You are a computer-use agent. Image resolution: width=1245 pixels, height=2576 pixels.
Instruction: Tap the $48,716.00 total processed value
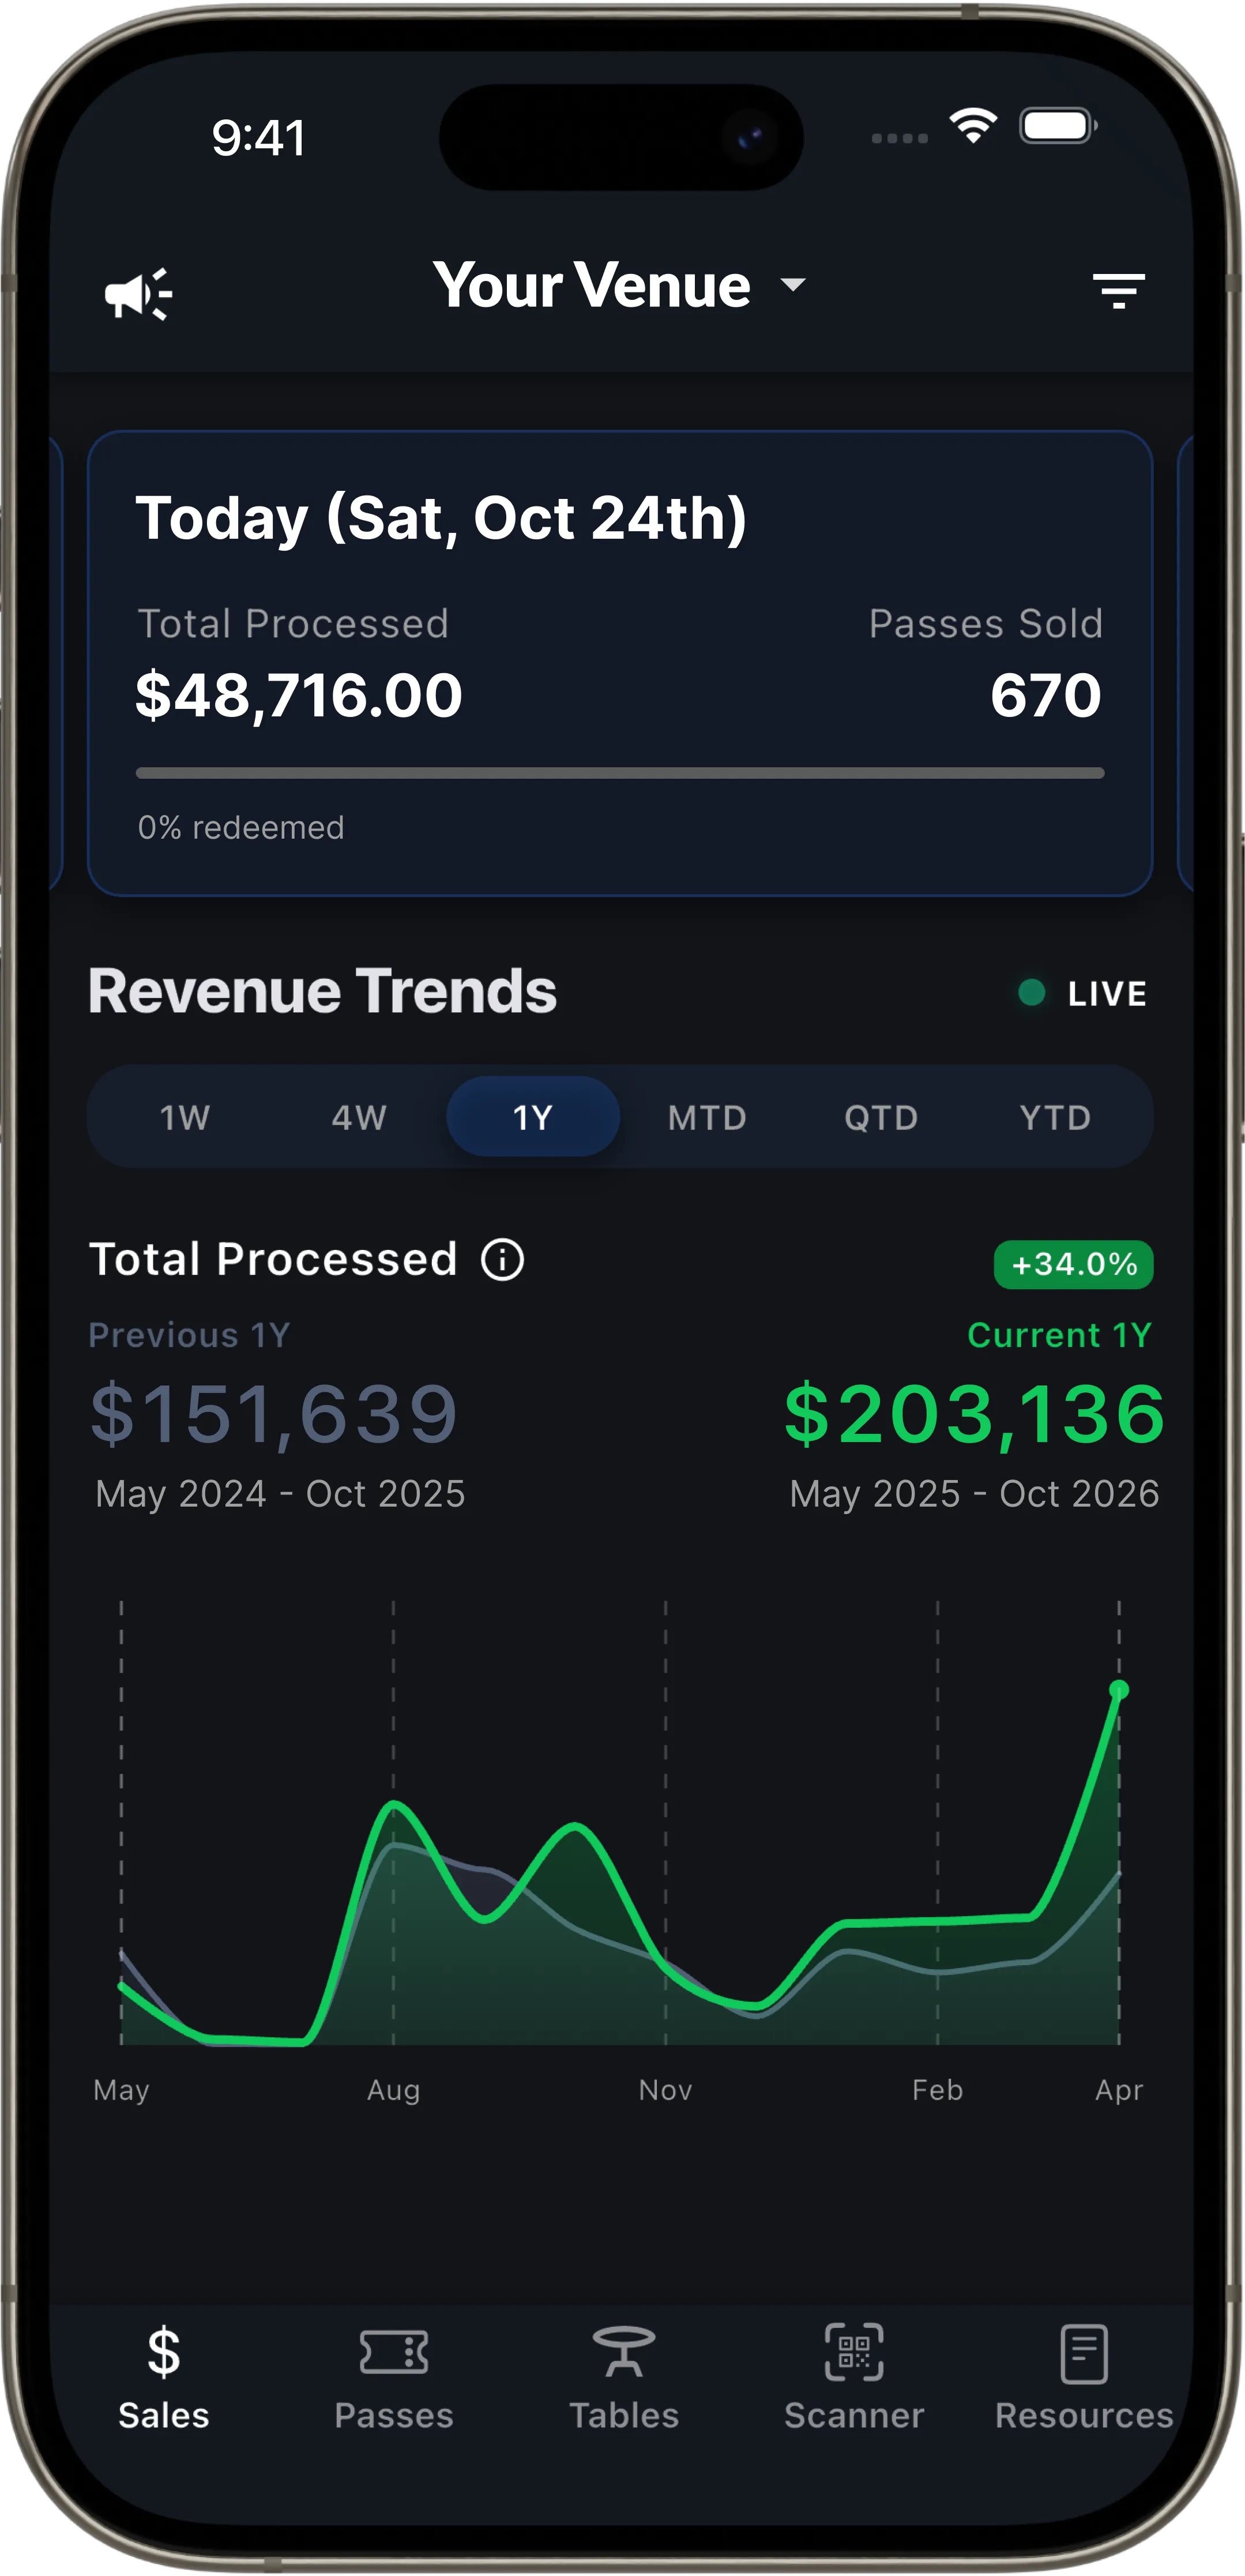[299, 695]
